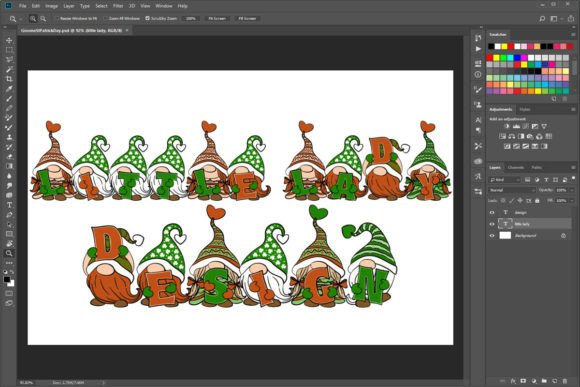Add a layer mask
This screenshot has width=580, height=387.
523,380
